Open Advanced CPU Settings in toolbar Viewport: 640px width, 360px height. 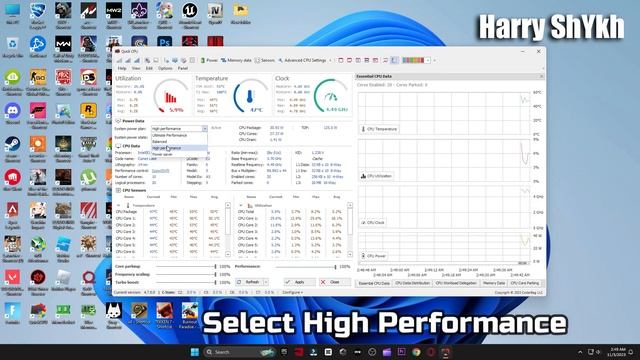[302, 60]
